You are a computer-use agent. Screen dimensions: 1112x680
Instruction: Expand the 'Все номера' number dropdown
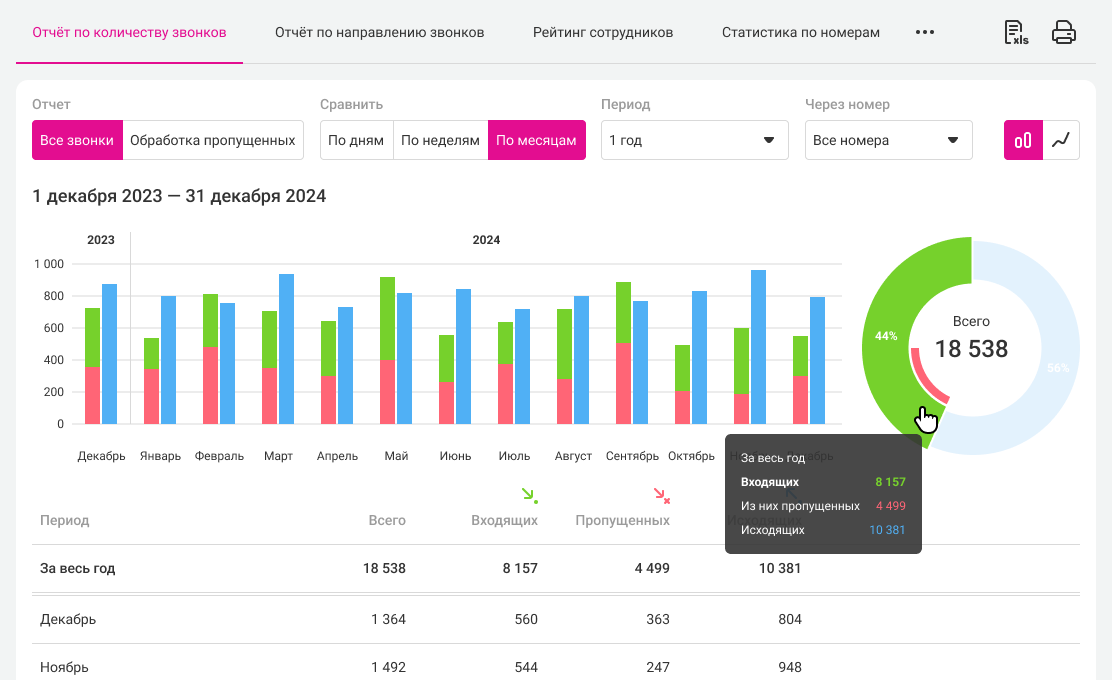[888, 140]
